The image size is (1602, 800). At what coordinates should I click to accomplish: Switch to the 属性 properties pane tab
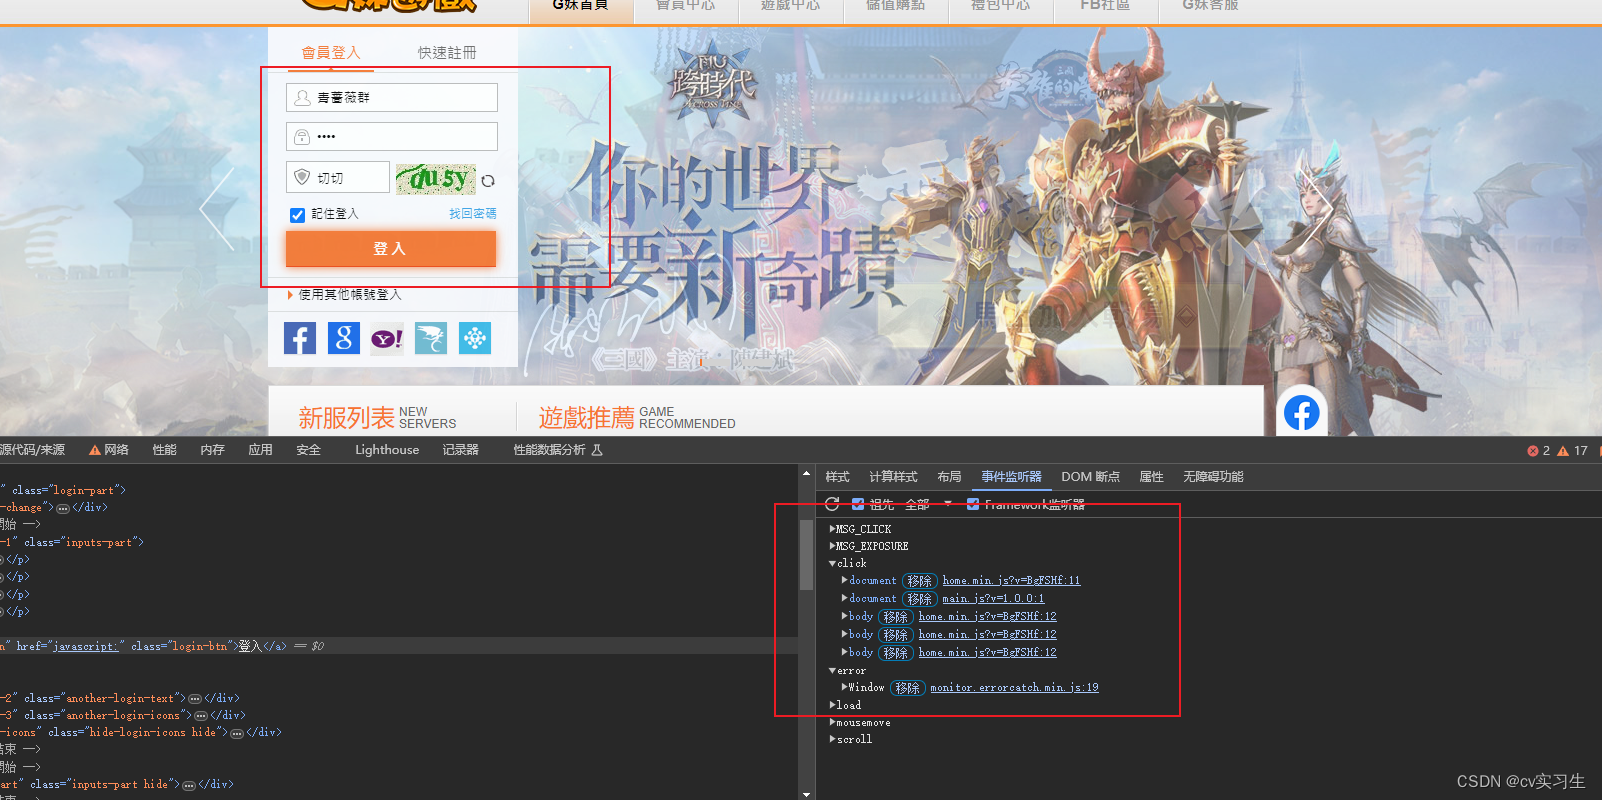1151,477
